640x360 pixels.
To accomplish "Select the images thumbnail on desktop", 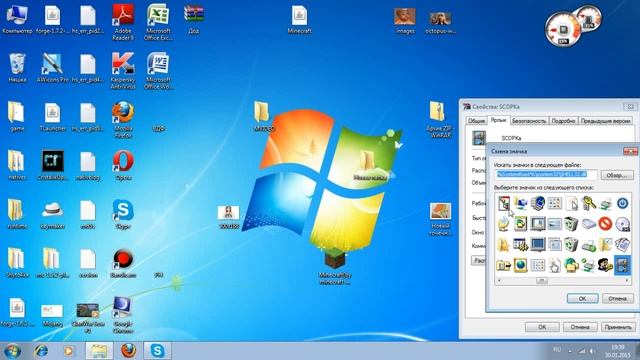I will pyautogui.click(x=405, y=20).
